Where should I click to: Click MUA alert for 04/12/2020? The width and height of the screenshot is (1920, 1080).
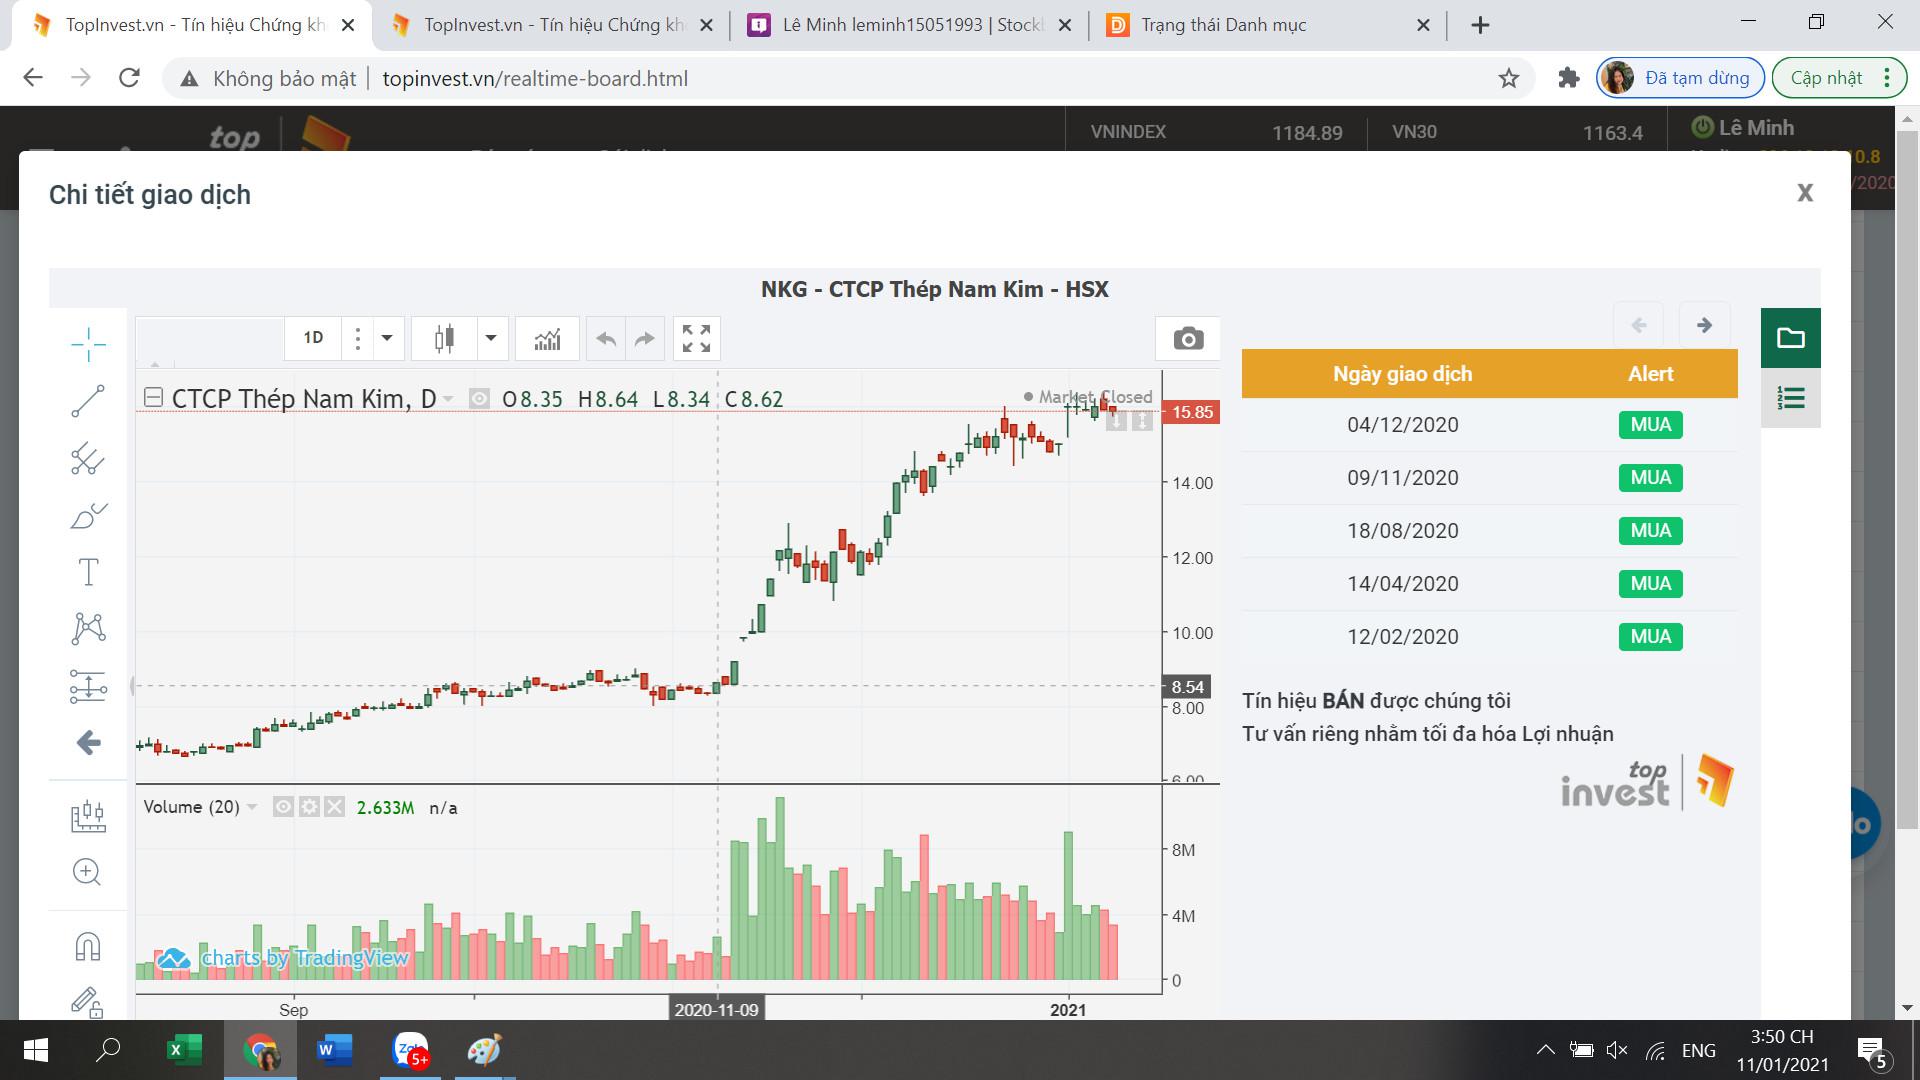click(1650, 425)
